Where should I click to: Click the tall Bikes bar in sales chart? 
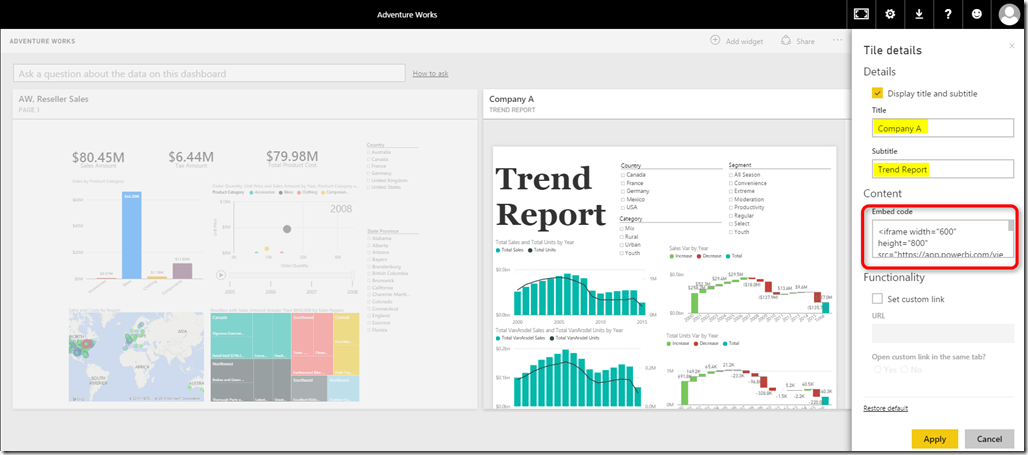[x=132, y=235]
